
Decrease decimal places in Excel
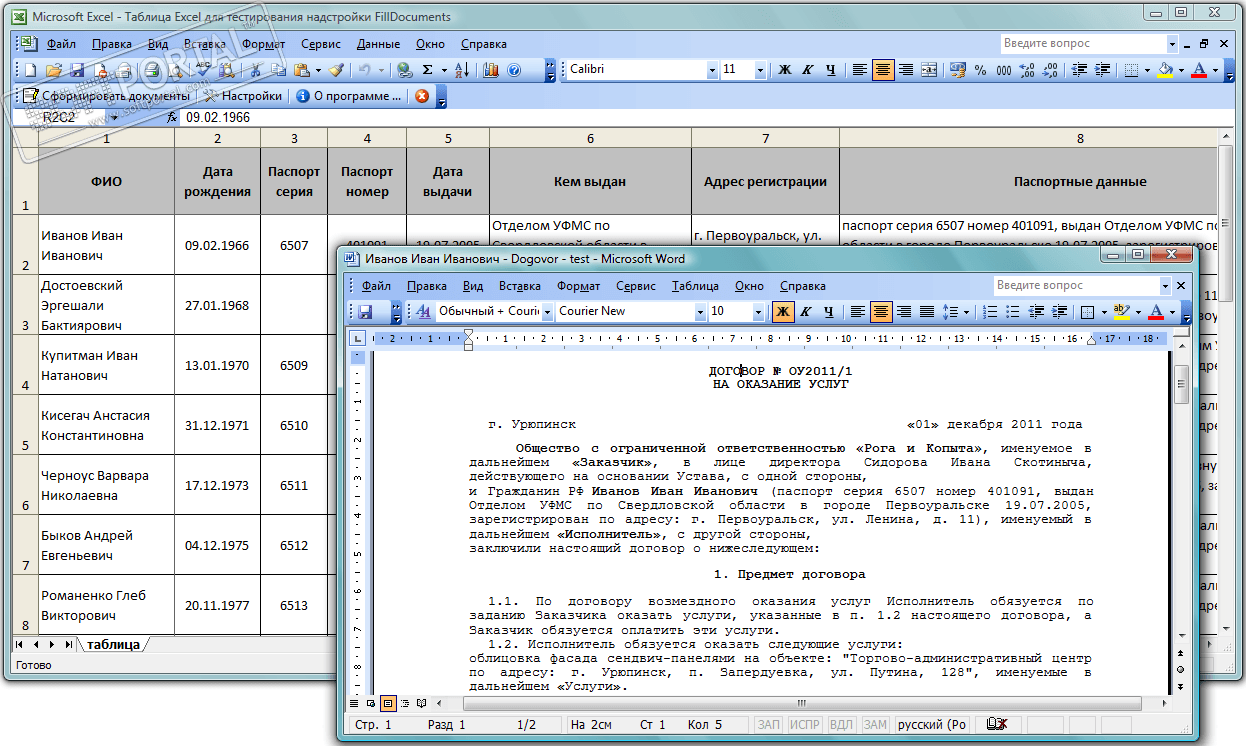click(x=1050, y=70)
